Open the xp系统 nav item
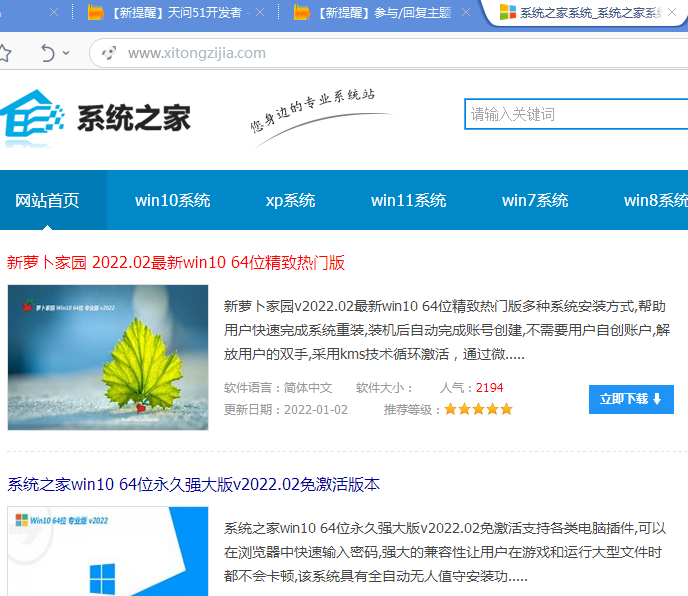 click(290, 200)
